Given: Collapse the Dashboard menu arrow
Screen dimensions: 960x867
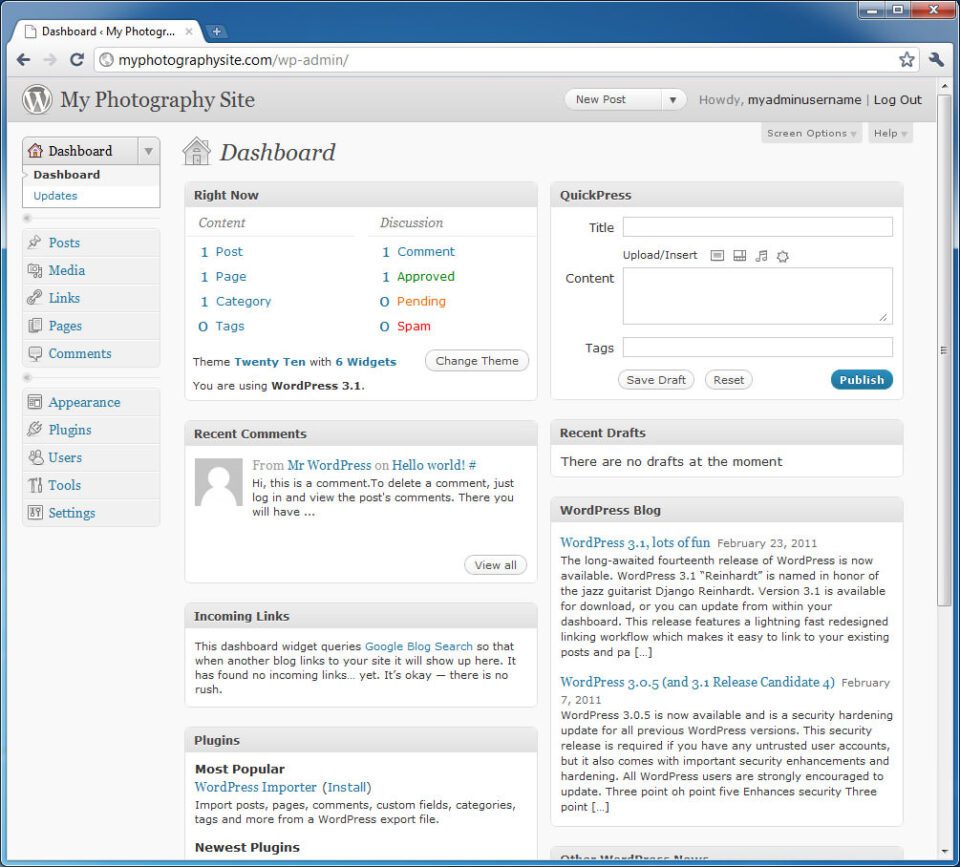Looking at the screenshot, I should pyautogui.click(x=148, y=151).
